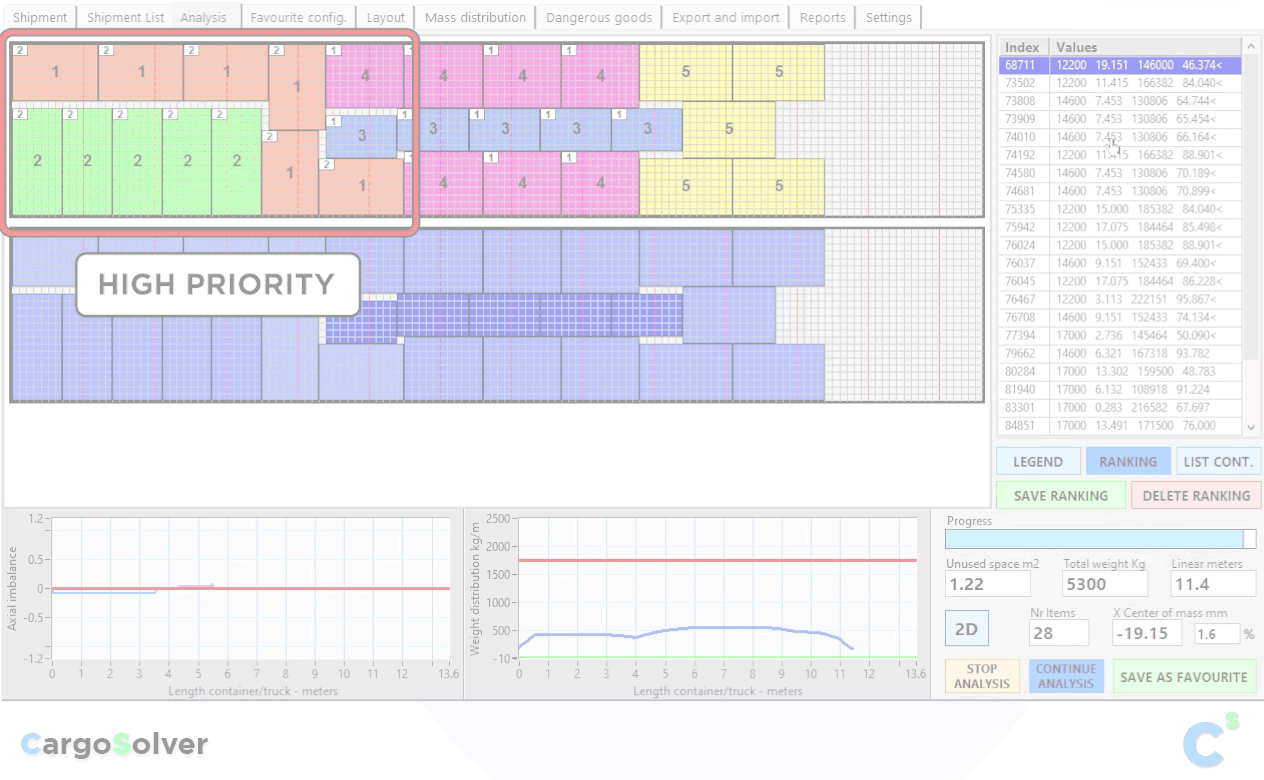Click the LEGEND button
Image resolution: width=1264 pixels, height=780 pixels.
pos(1038,461)
